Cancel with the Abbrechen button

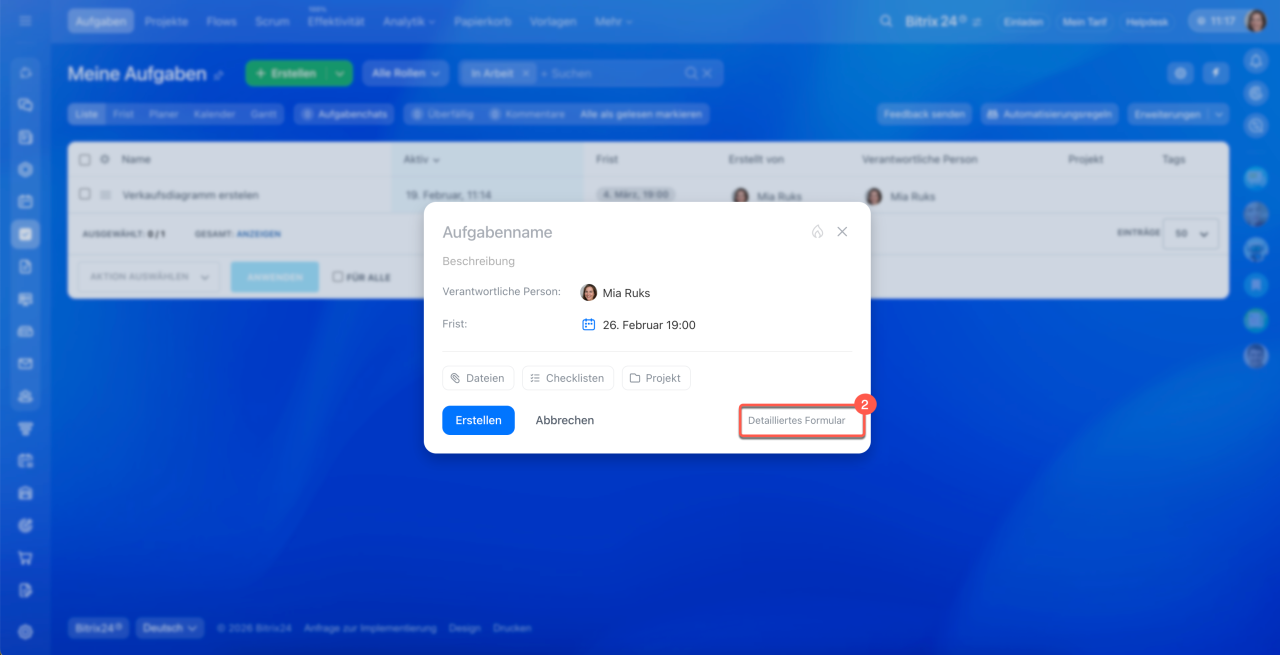pyautogui.click(x=565, y=420)
